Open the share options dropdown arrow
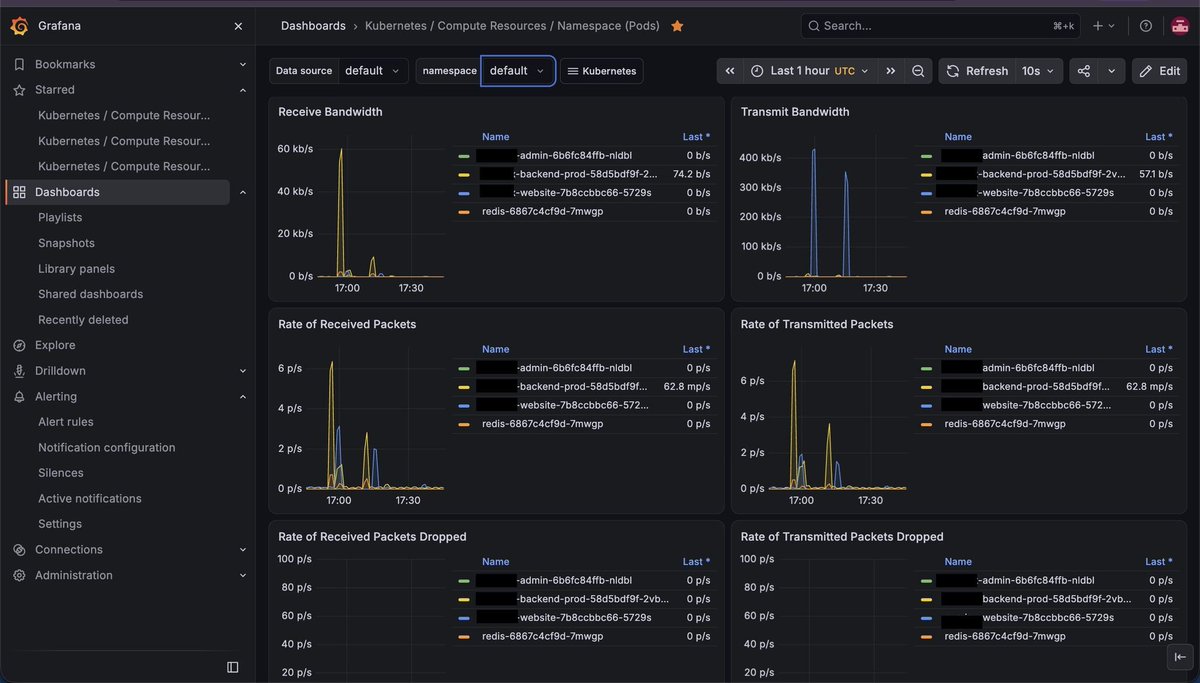This screenshot has height=683, width=1200. click(x=1111, y=71)
